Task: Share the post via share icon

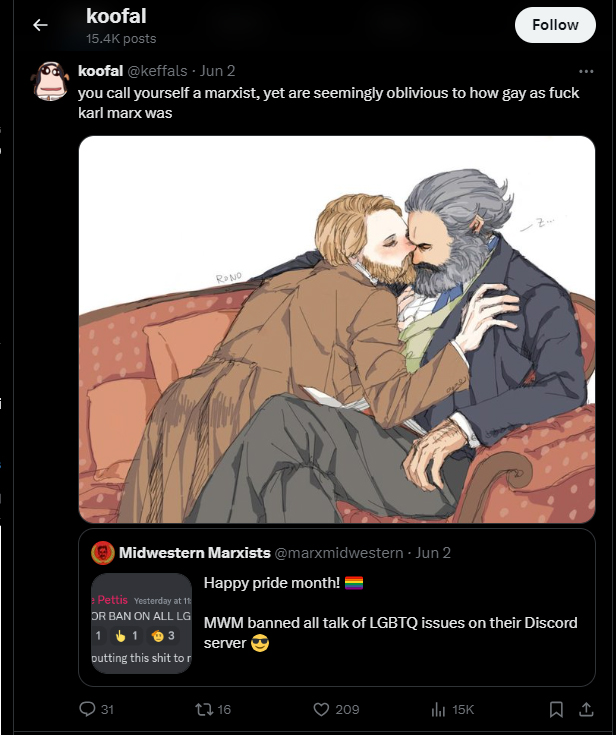Action: [585, 709]
